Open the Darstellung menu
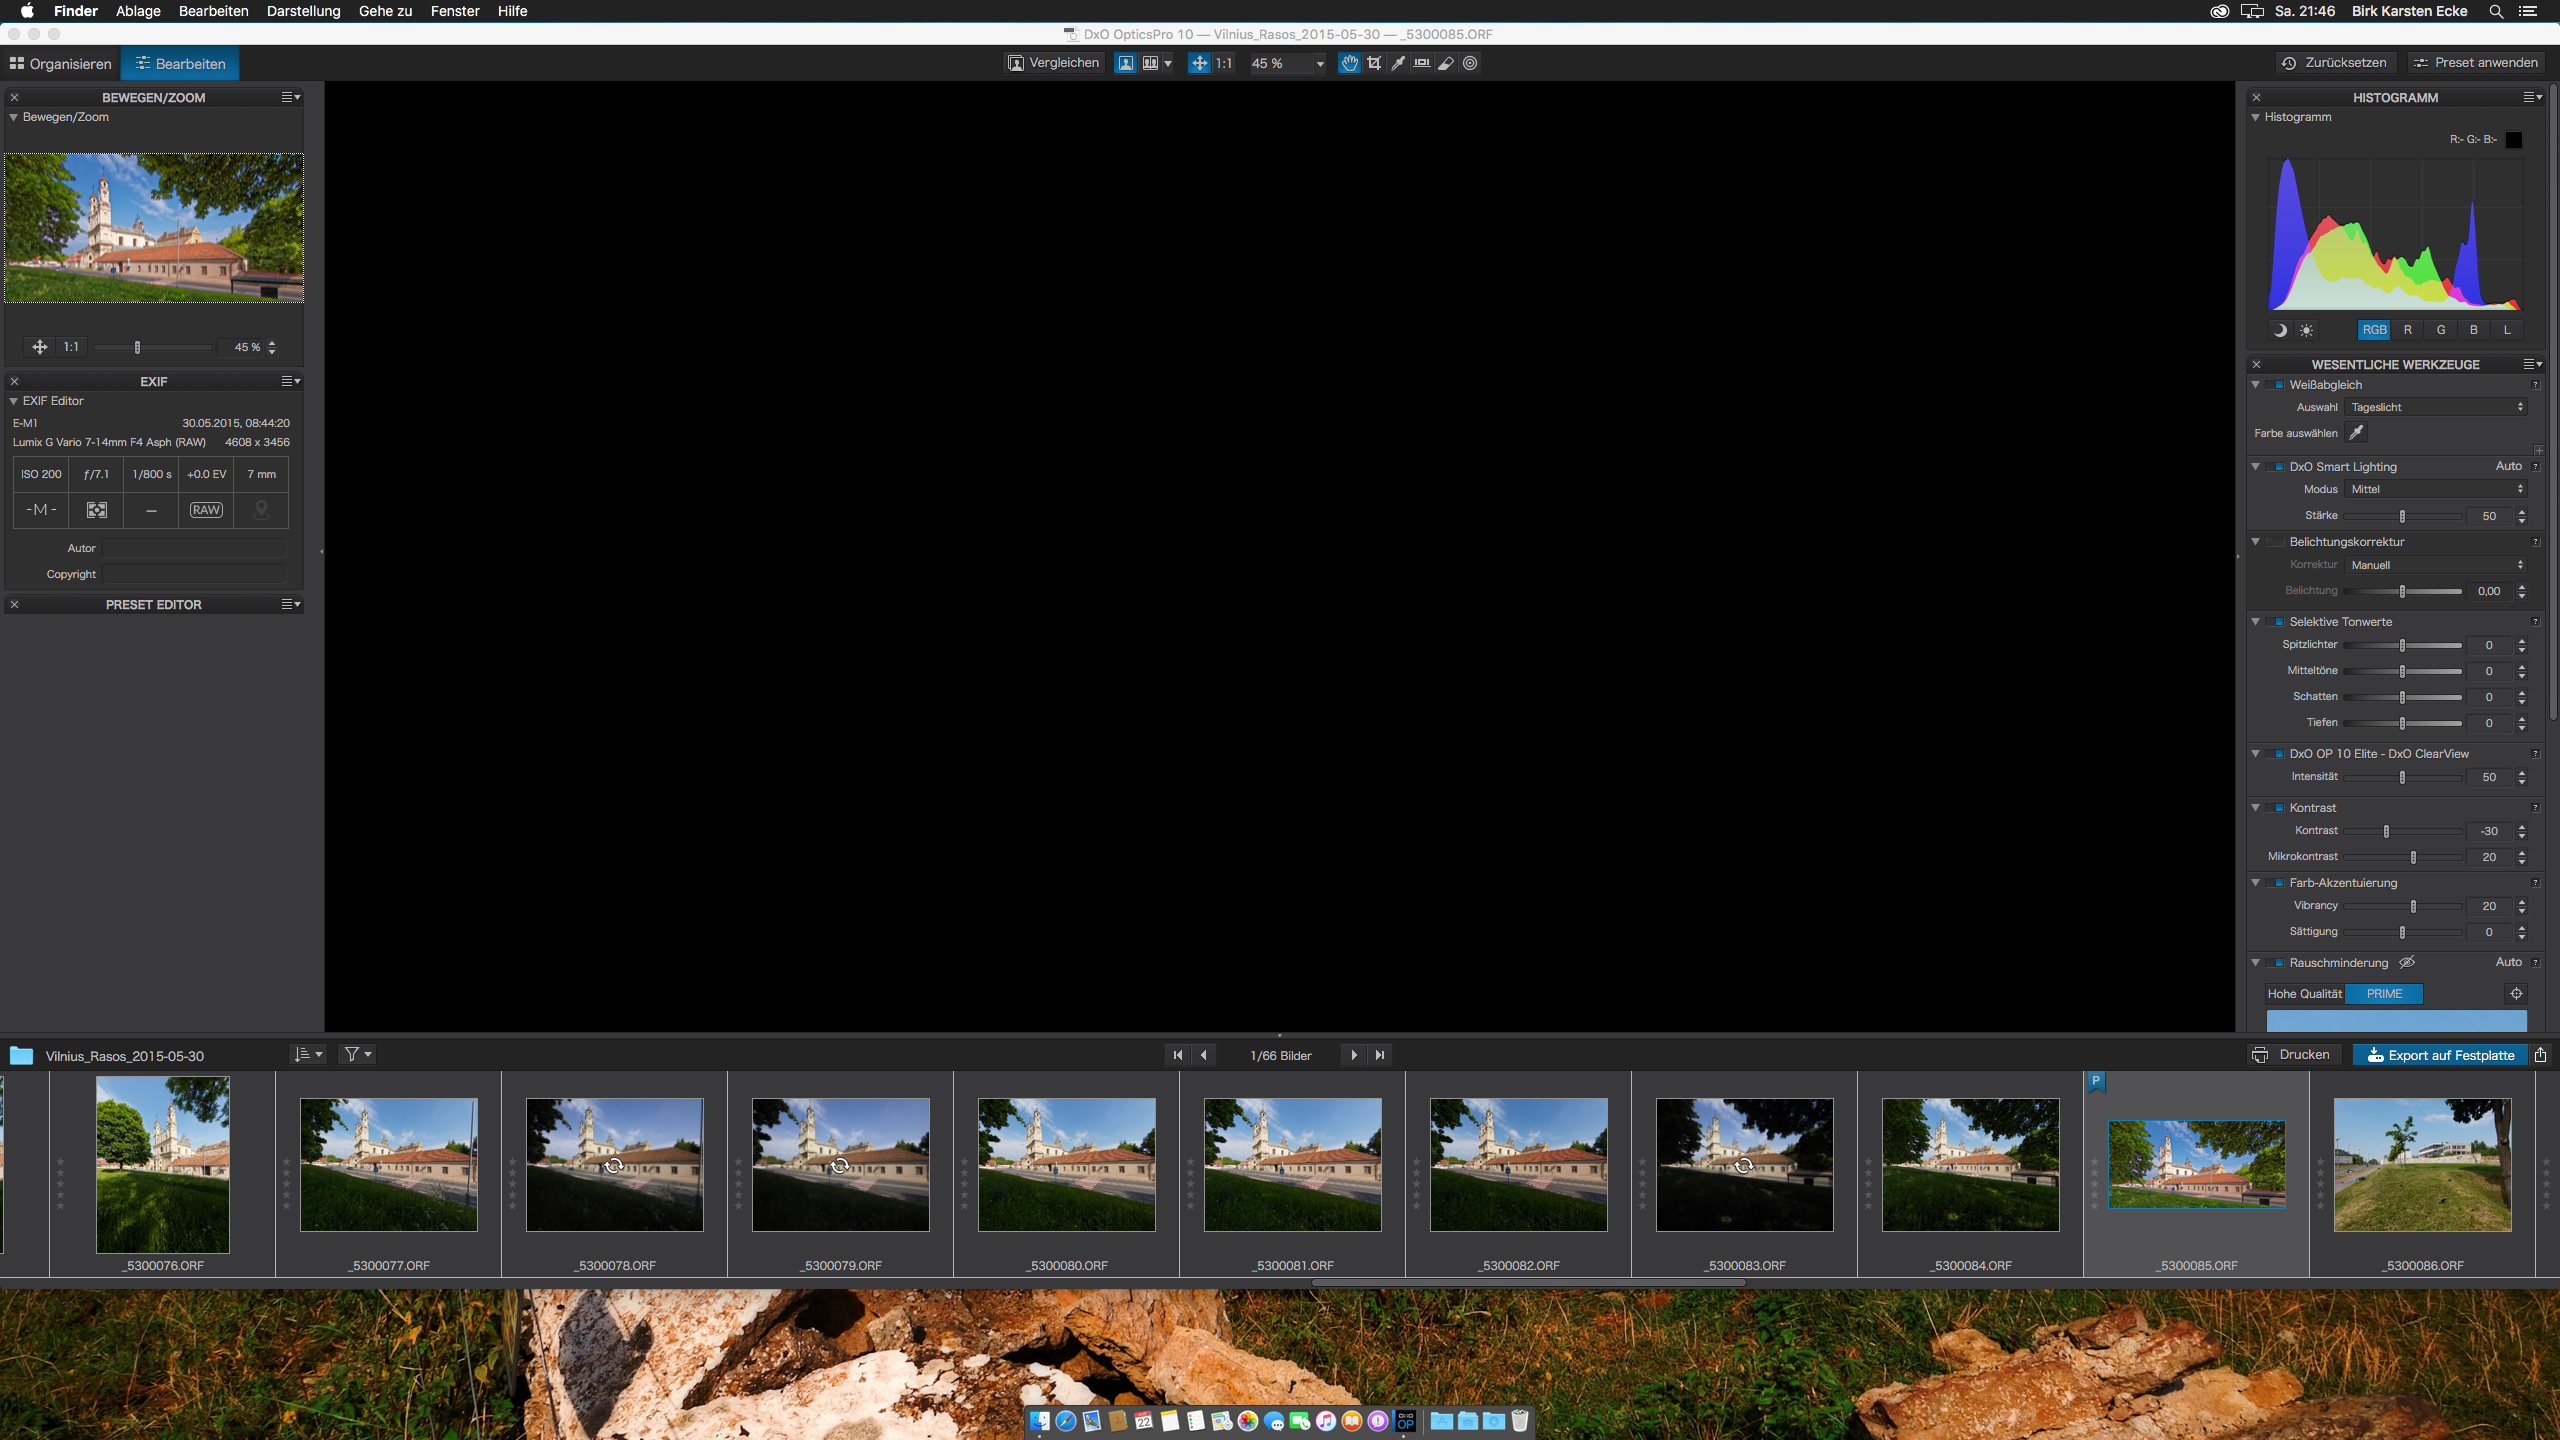This screenshot has height=1440, width=2560. [x=303, y=11]
